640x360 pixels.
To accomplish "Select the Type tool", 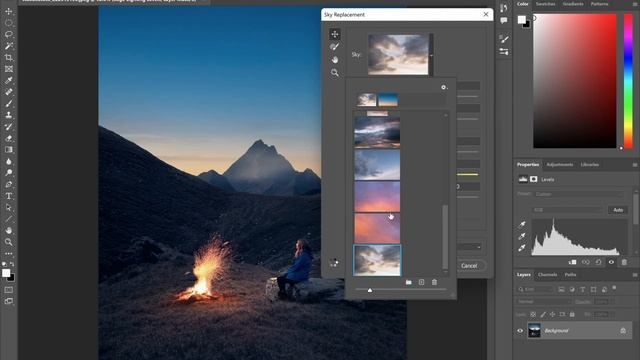I will click(x=9, y=196).
